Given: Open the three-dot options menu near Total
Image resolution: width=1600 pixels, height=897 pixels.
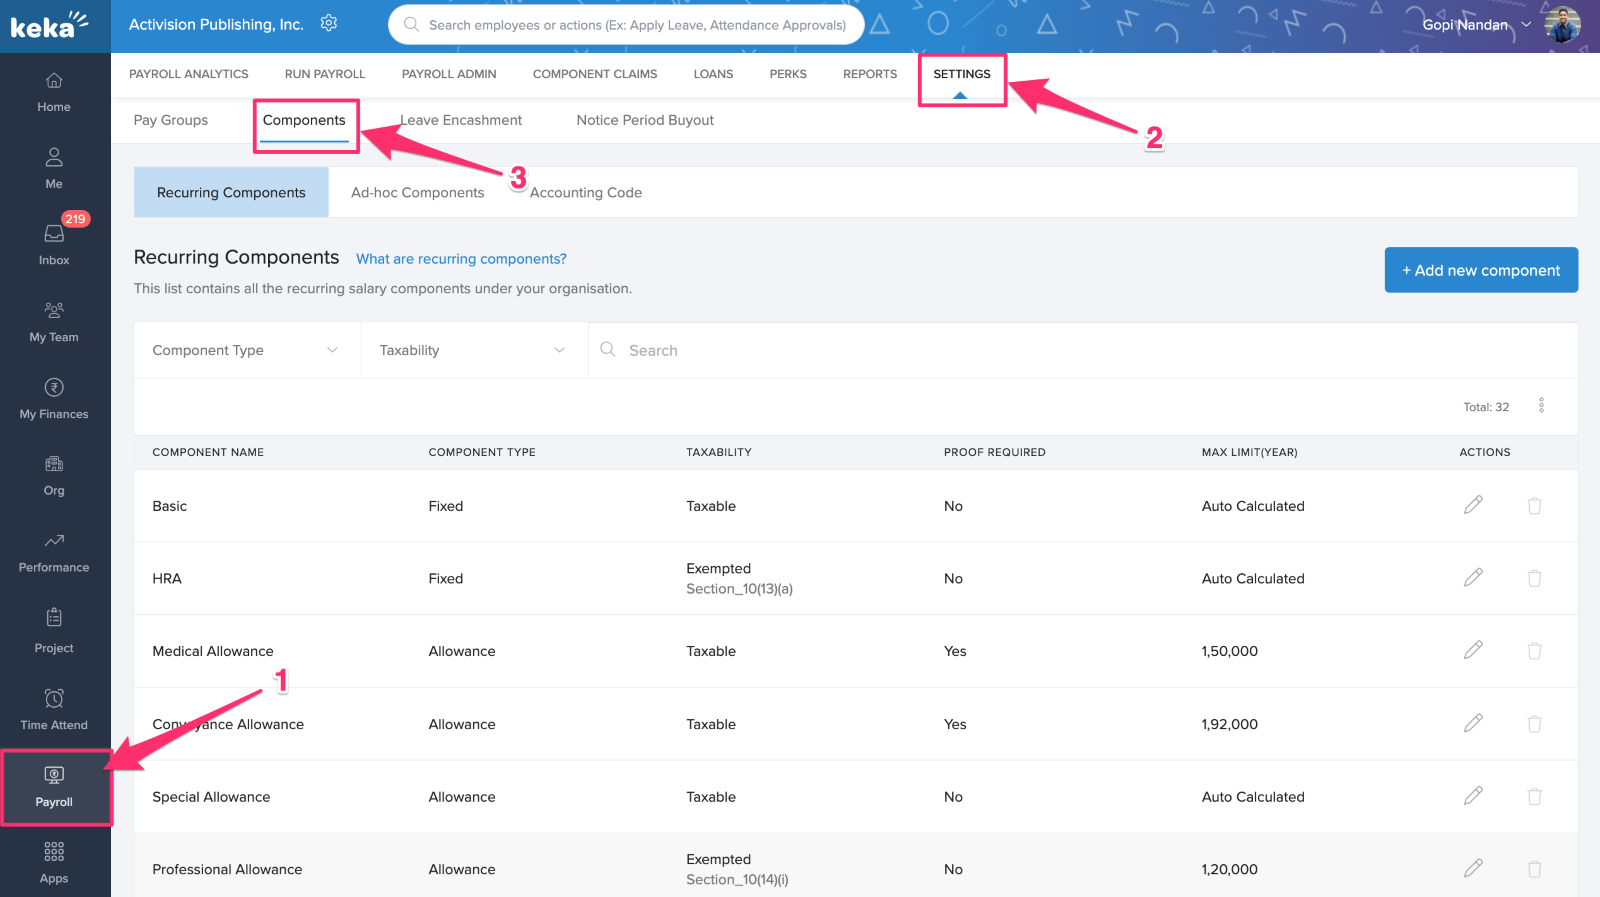Looking at the screenshot, I should pos(1541,405).
